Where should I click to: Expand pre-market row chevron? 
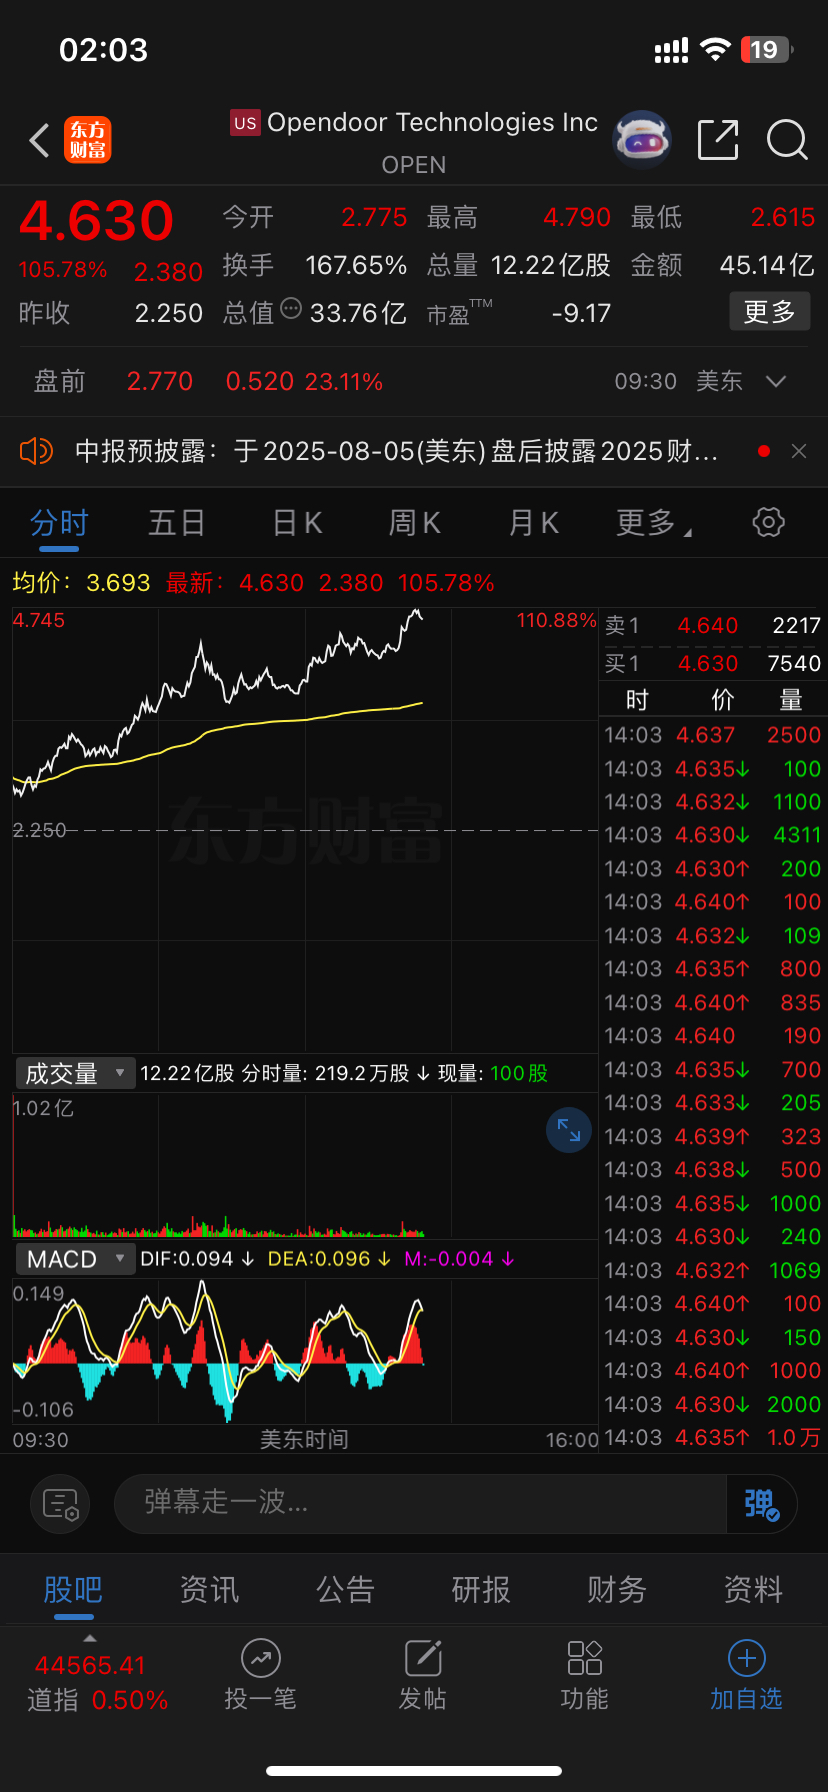tap(776, 381)
